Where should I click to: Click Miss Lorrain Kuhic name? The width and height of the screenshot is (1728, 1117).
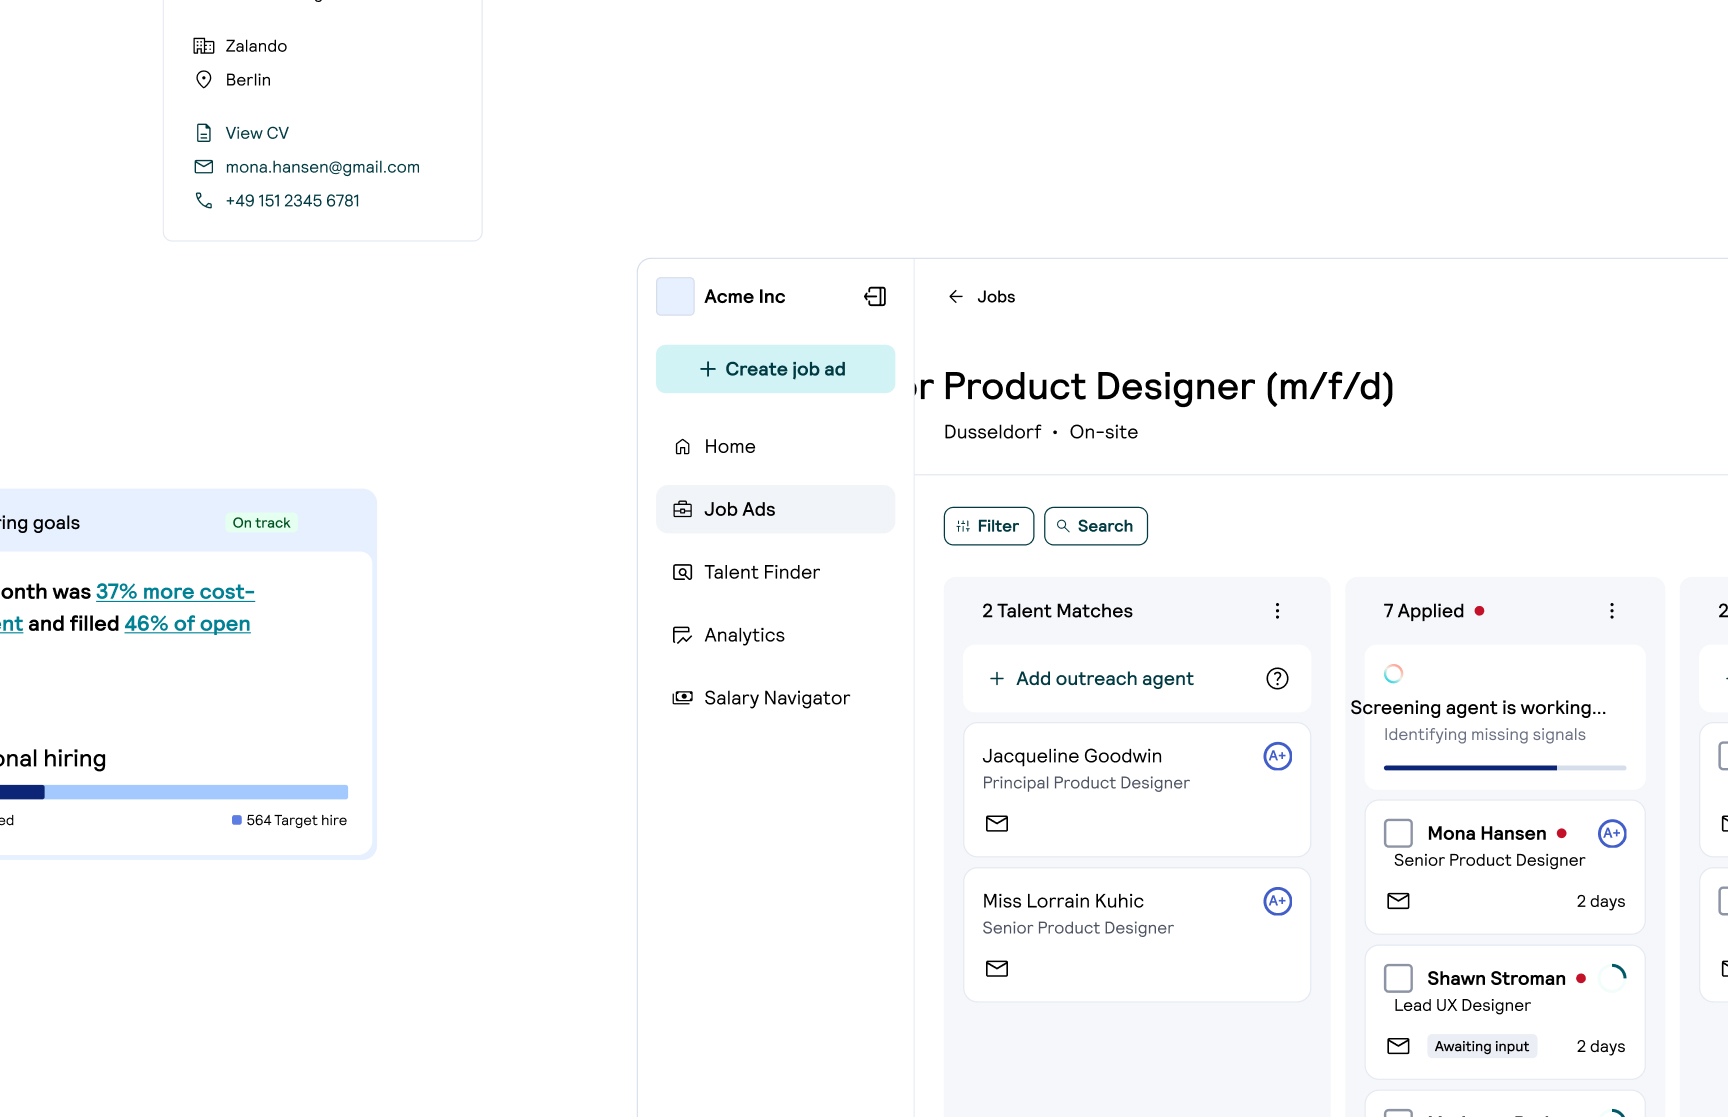coord(1063,901)
